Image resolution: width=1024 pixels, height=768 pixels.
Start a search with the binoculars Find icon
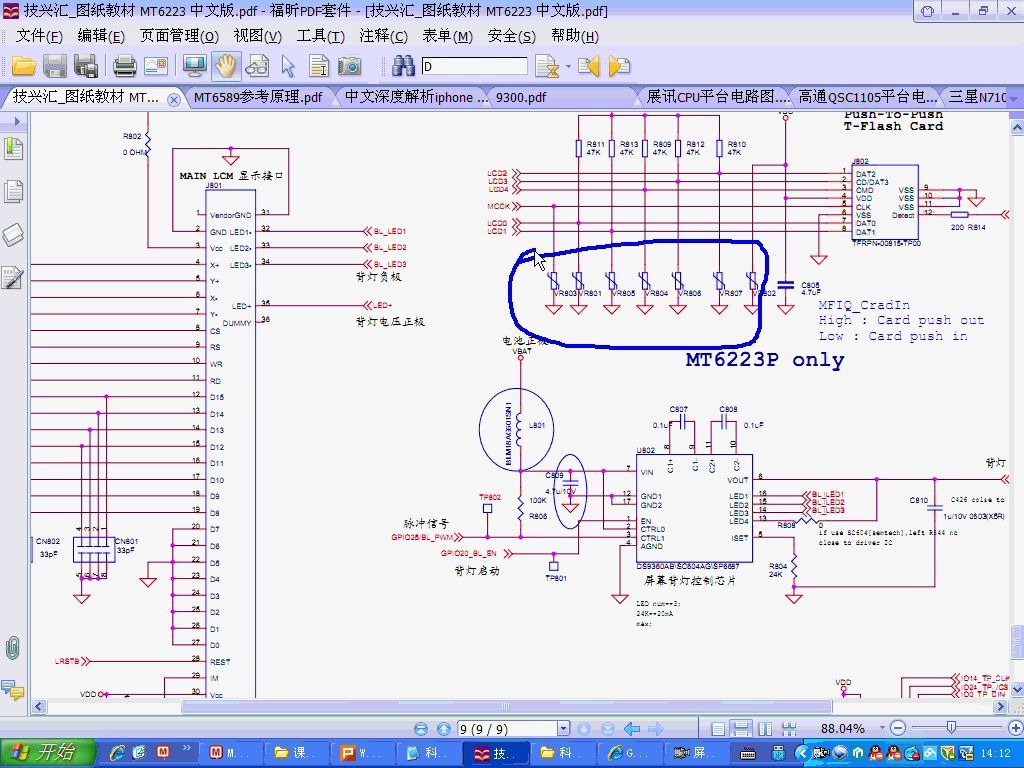(x=405, y=66)
